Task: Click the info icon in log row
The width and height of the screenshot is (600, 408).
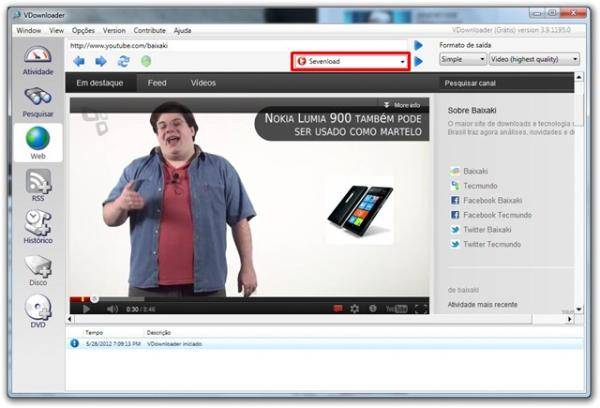Action: [75, 343]
